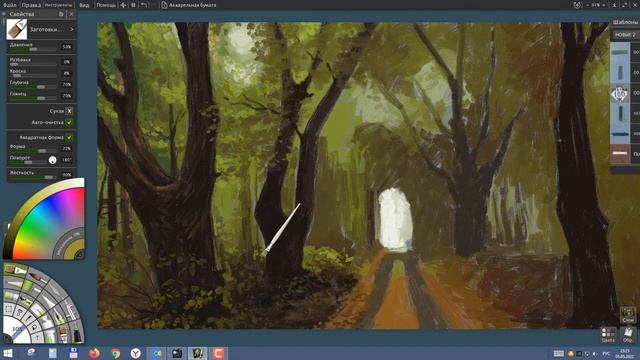Open the Правка menu
Viewport: 640px width, 360px height.
point(31,5)
